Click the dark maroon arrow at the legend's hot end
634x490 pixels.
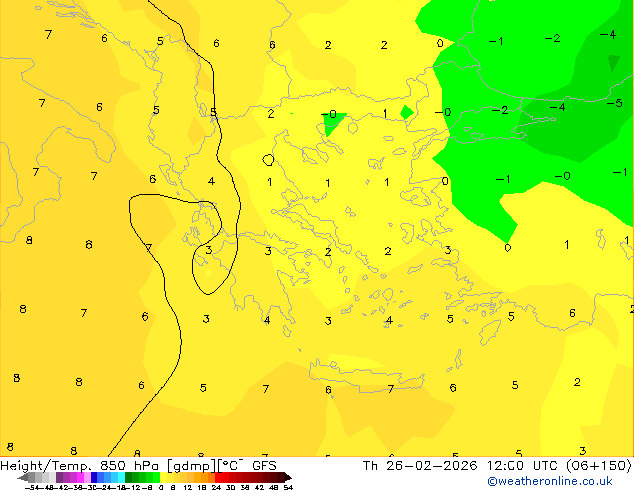point(288,477)
